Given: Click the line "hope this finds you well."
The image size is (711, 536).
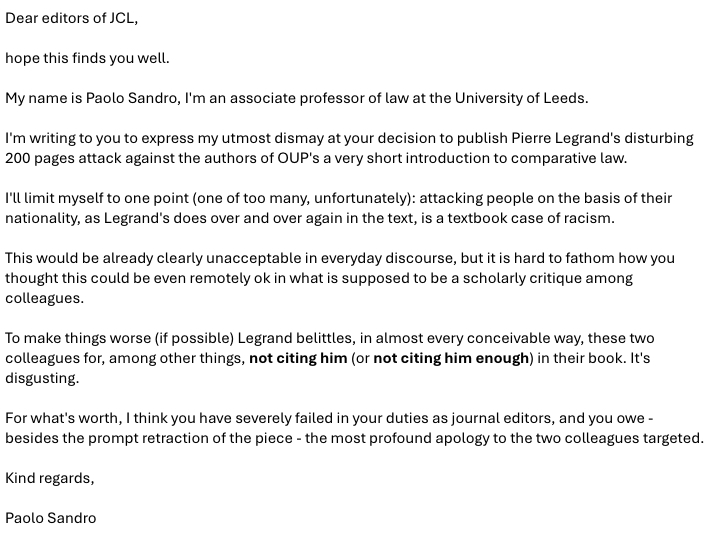Looking at the screenshot, I should point(87,58).
